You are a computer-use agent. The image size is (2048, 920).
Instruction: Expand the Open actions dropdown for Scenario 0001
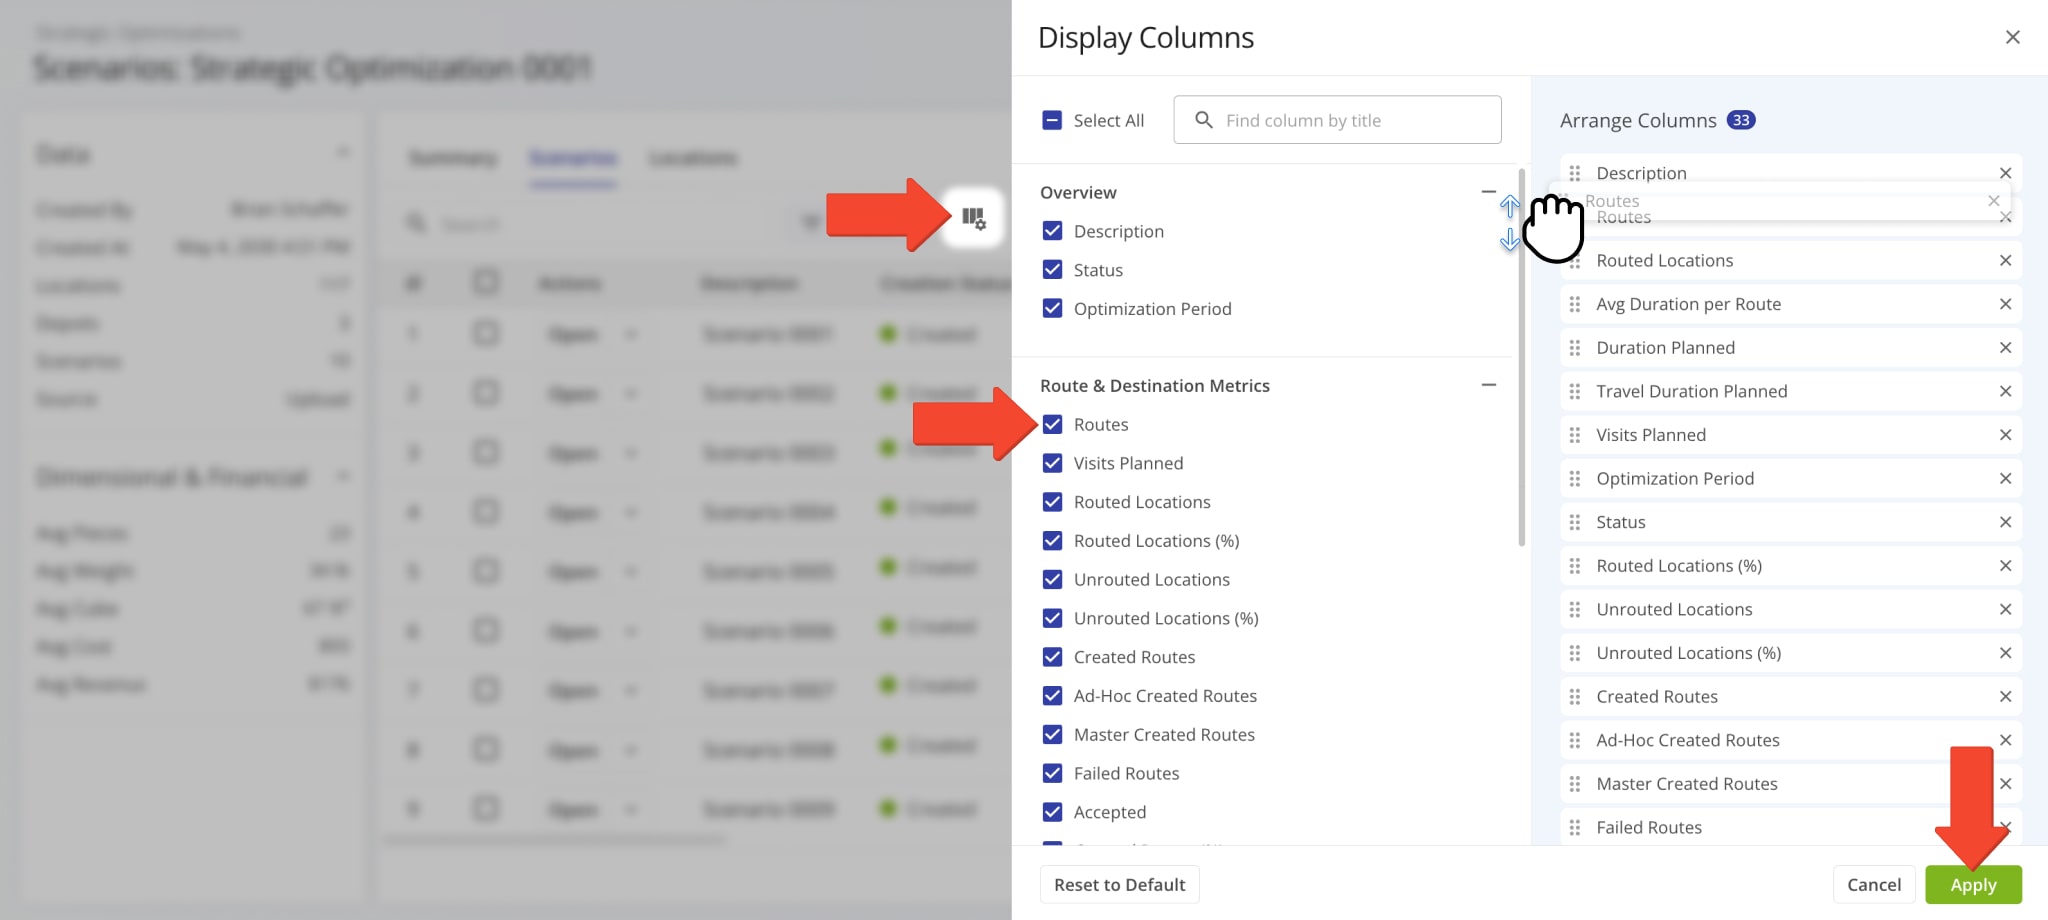tap(630, 334)
